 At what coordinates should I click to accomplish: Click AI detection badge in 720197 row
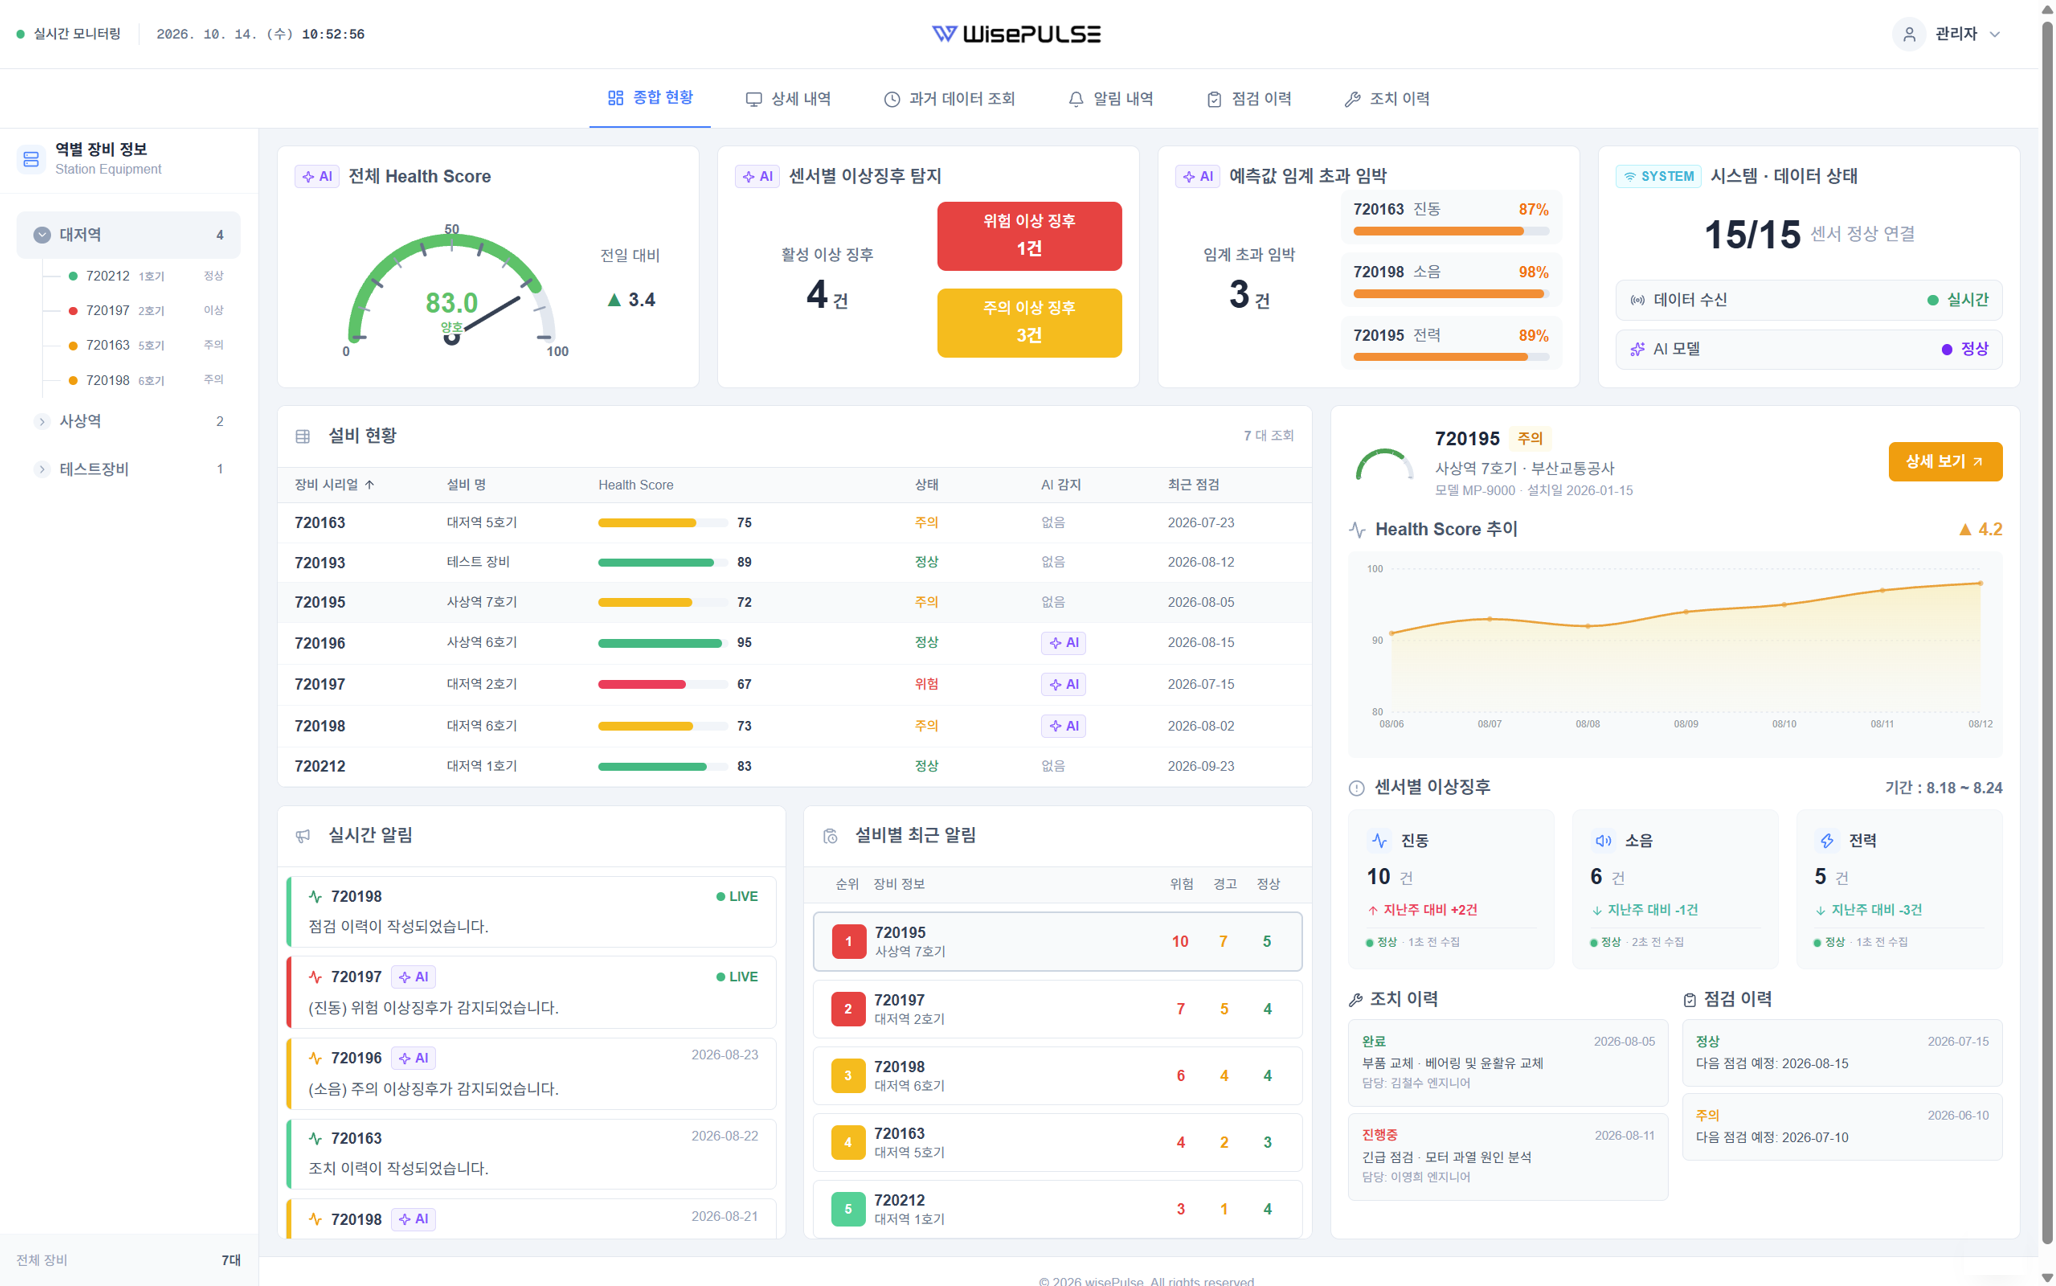click(1063, 685)
